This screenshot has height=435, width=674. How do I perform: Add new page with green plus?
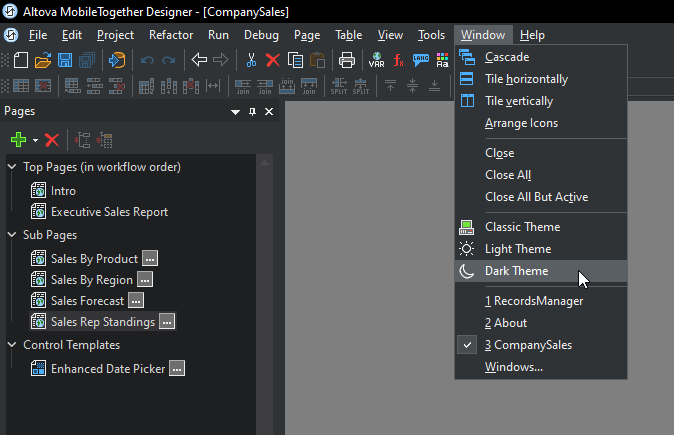pos(18,140)
